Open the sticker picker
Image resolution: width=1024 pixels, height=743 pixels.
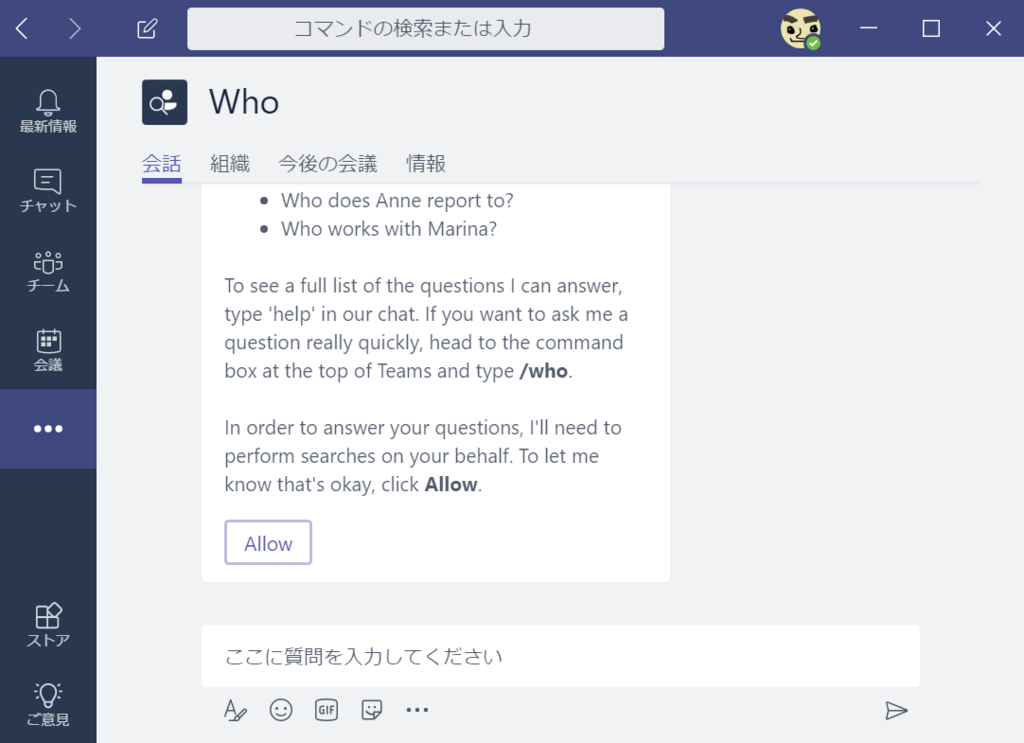[x=372, y=710]
